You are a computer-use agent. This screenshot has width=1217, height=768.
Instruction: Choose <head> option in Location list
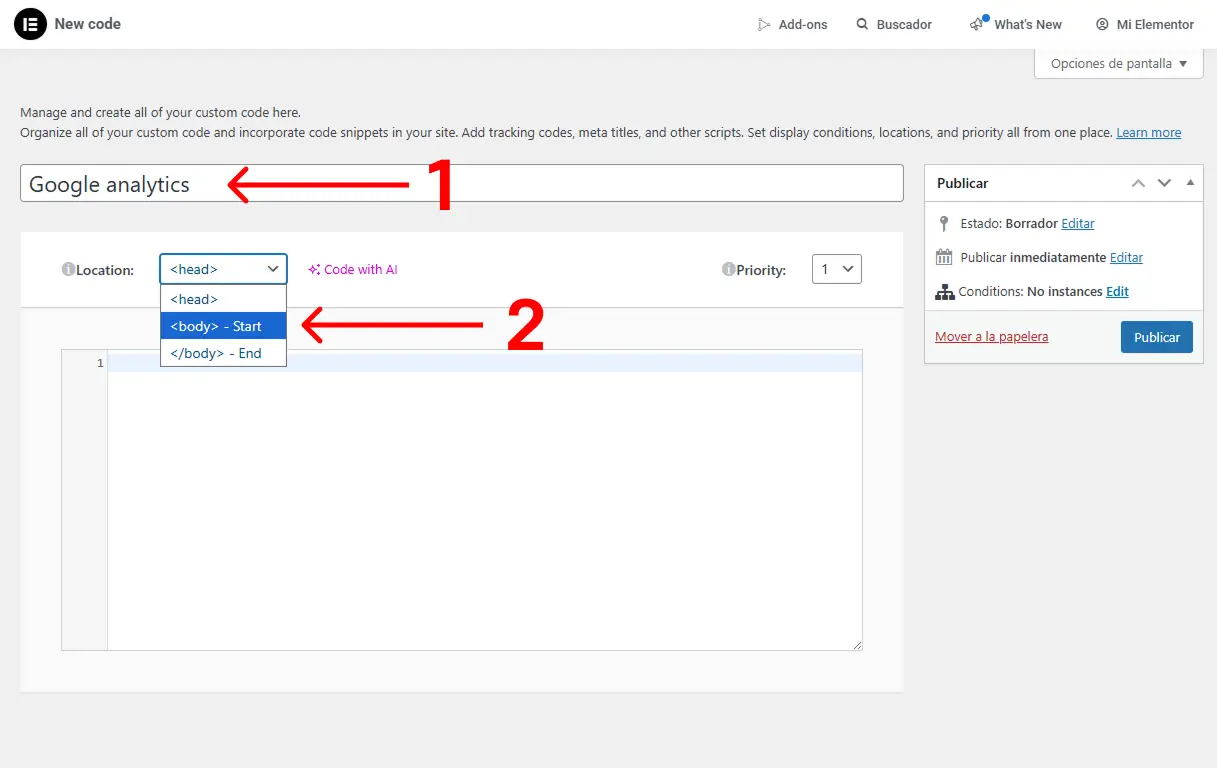click(223, 299)
